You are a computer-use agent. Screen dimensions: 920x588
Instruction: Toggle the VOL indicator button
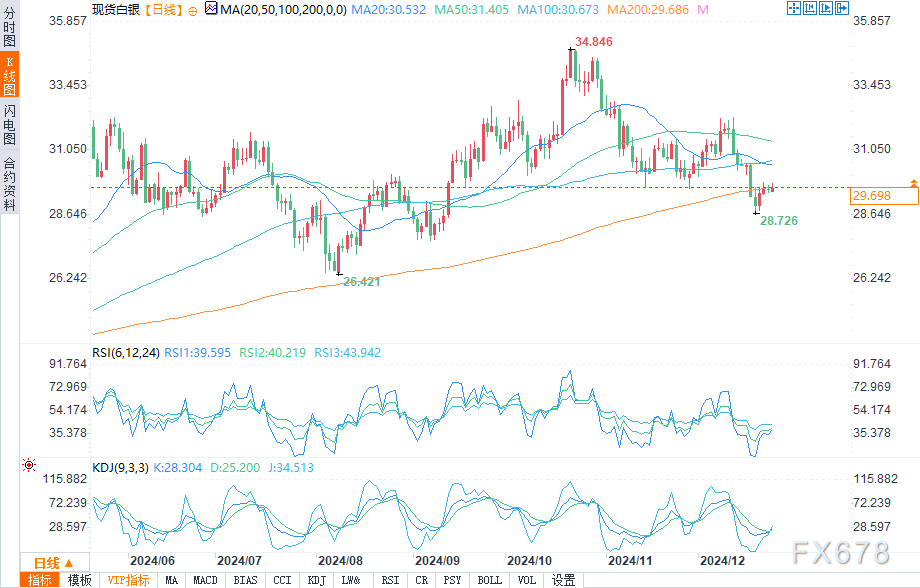[x=526, y=580]
